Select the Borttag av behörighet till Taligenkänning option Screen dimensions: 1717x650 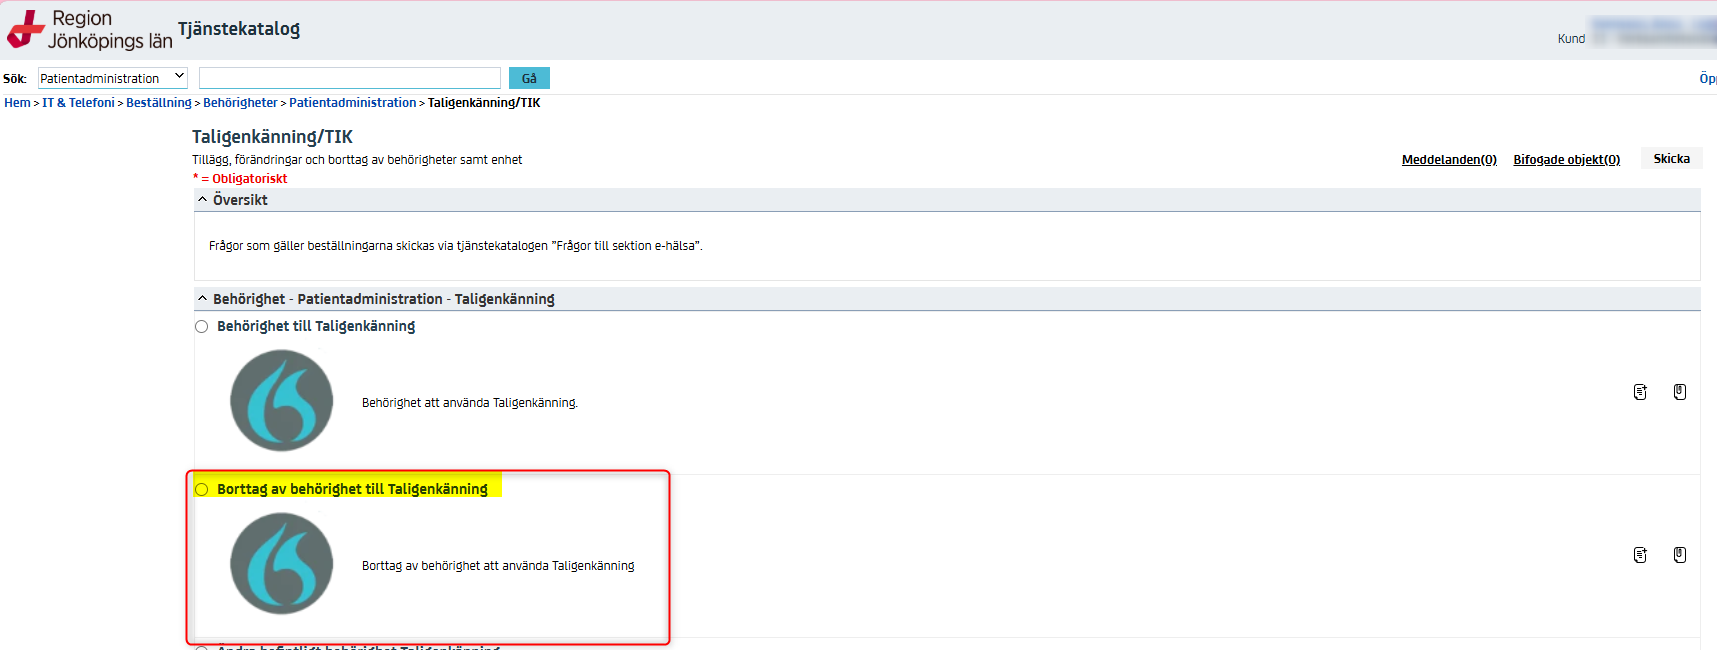point(202,490)
